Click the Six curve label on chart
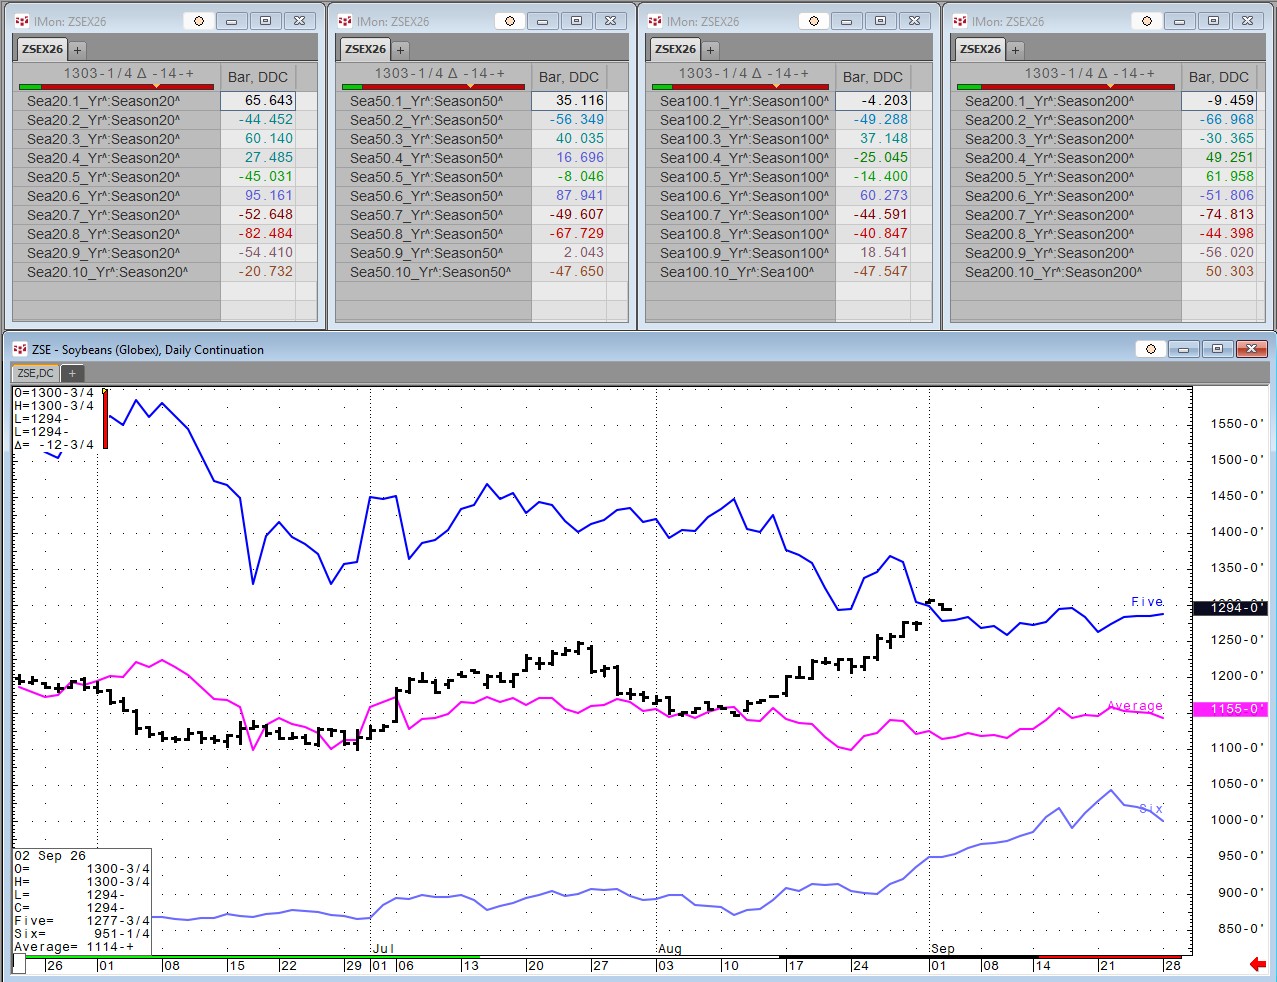1277x982 pixels. pos(1151,808)
